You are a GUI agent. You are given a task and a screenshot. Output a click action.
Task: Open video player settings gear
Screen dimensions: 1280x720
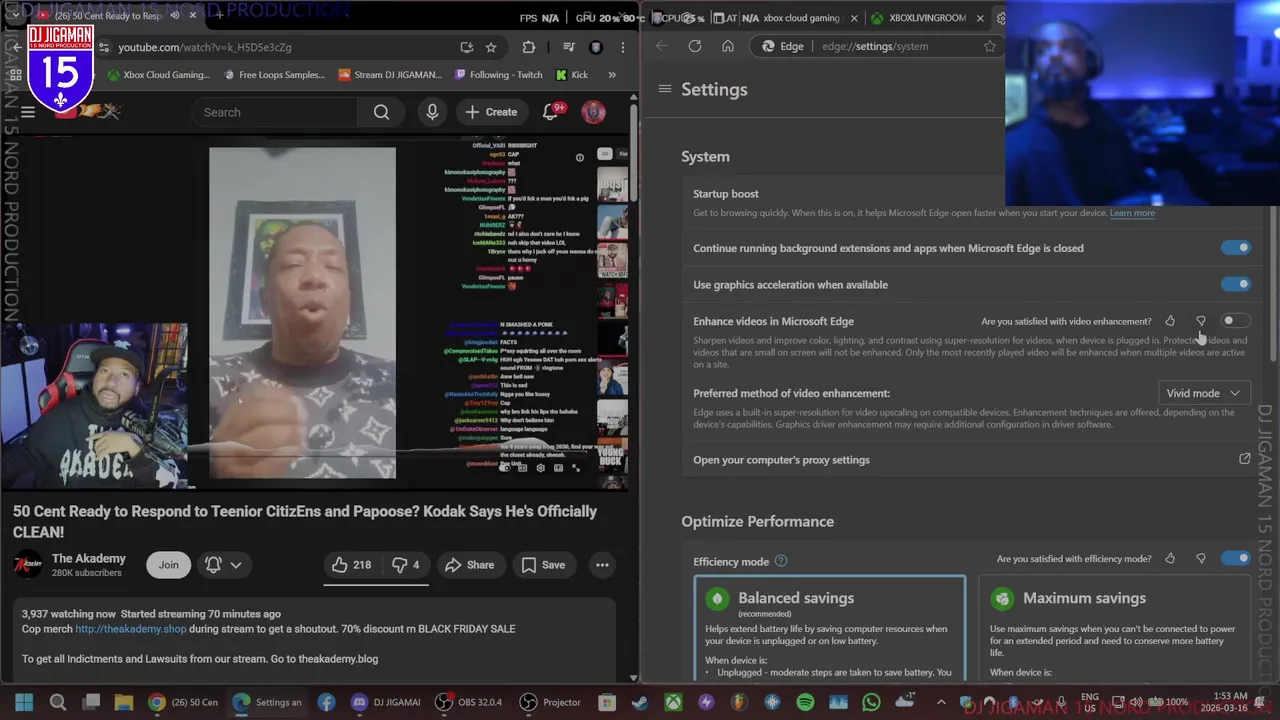click(540, 468)
